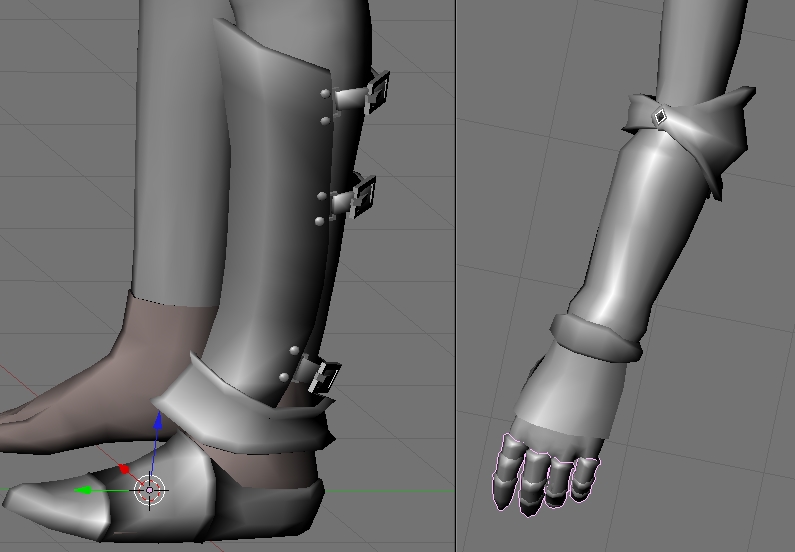795x552 pixels.
Task: Click the bottom buckle near the ankle
Action: pyautogui.click(x=324, y=377)
